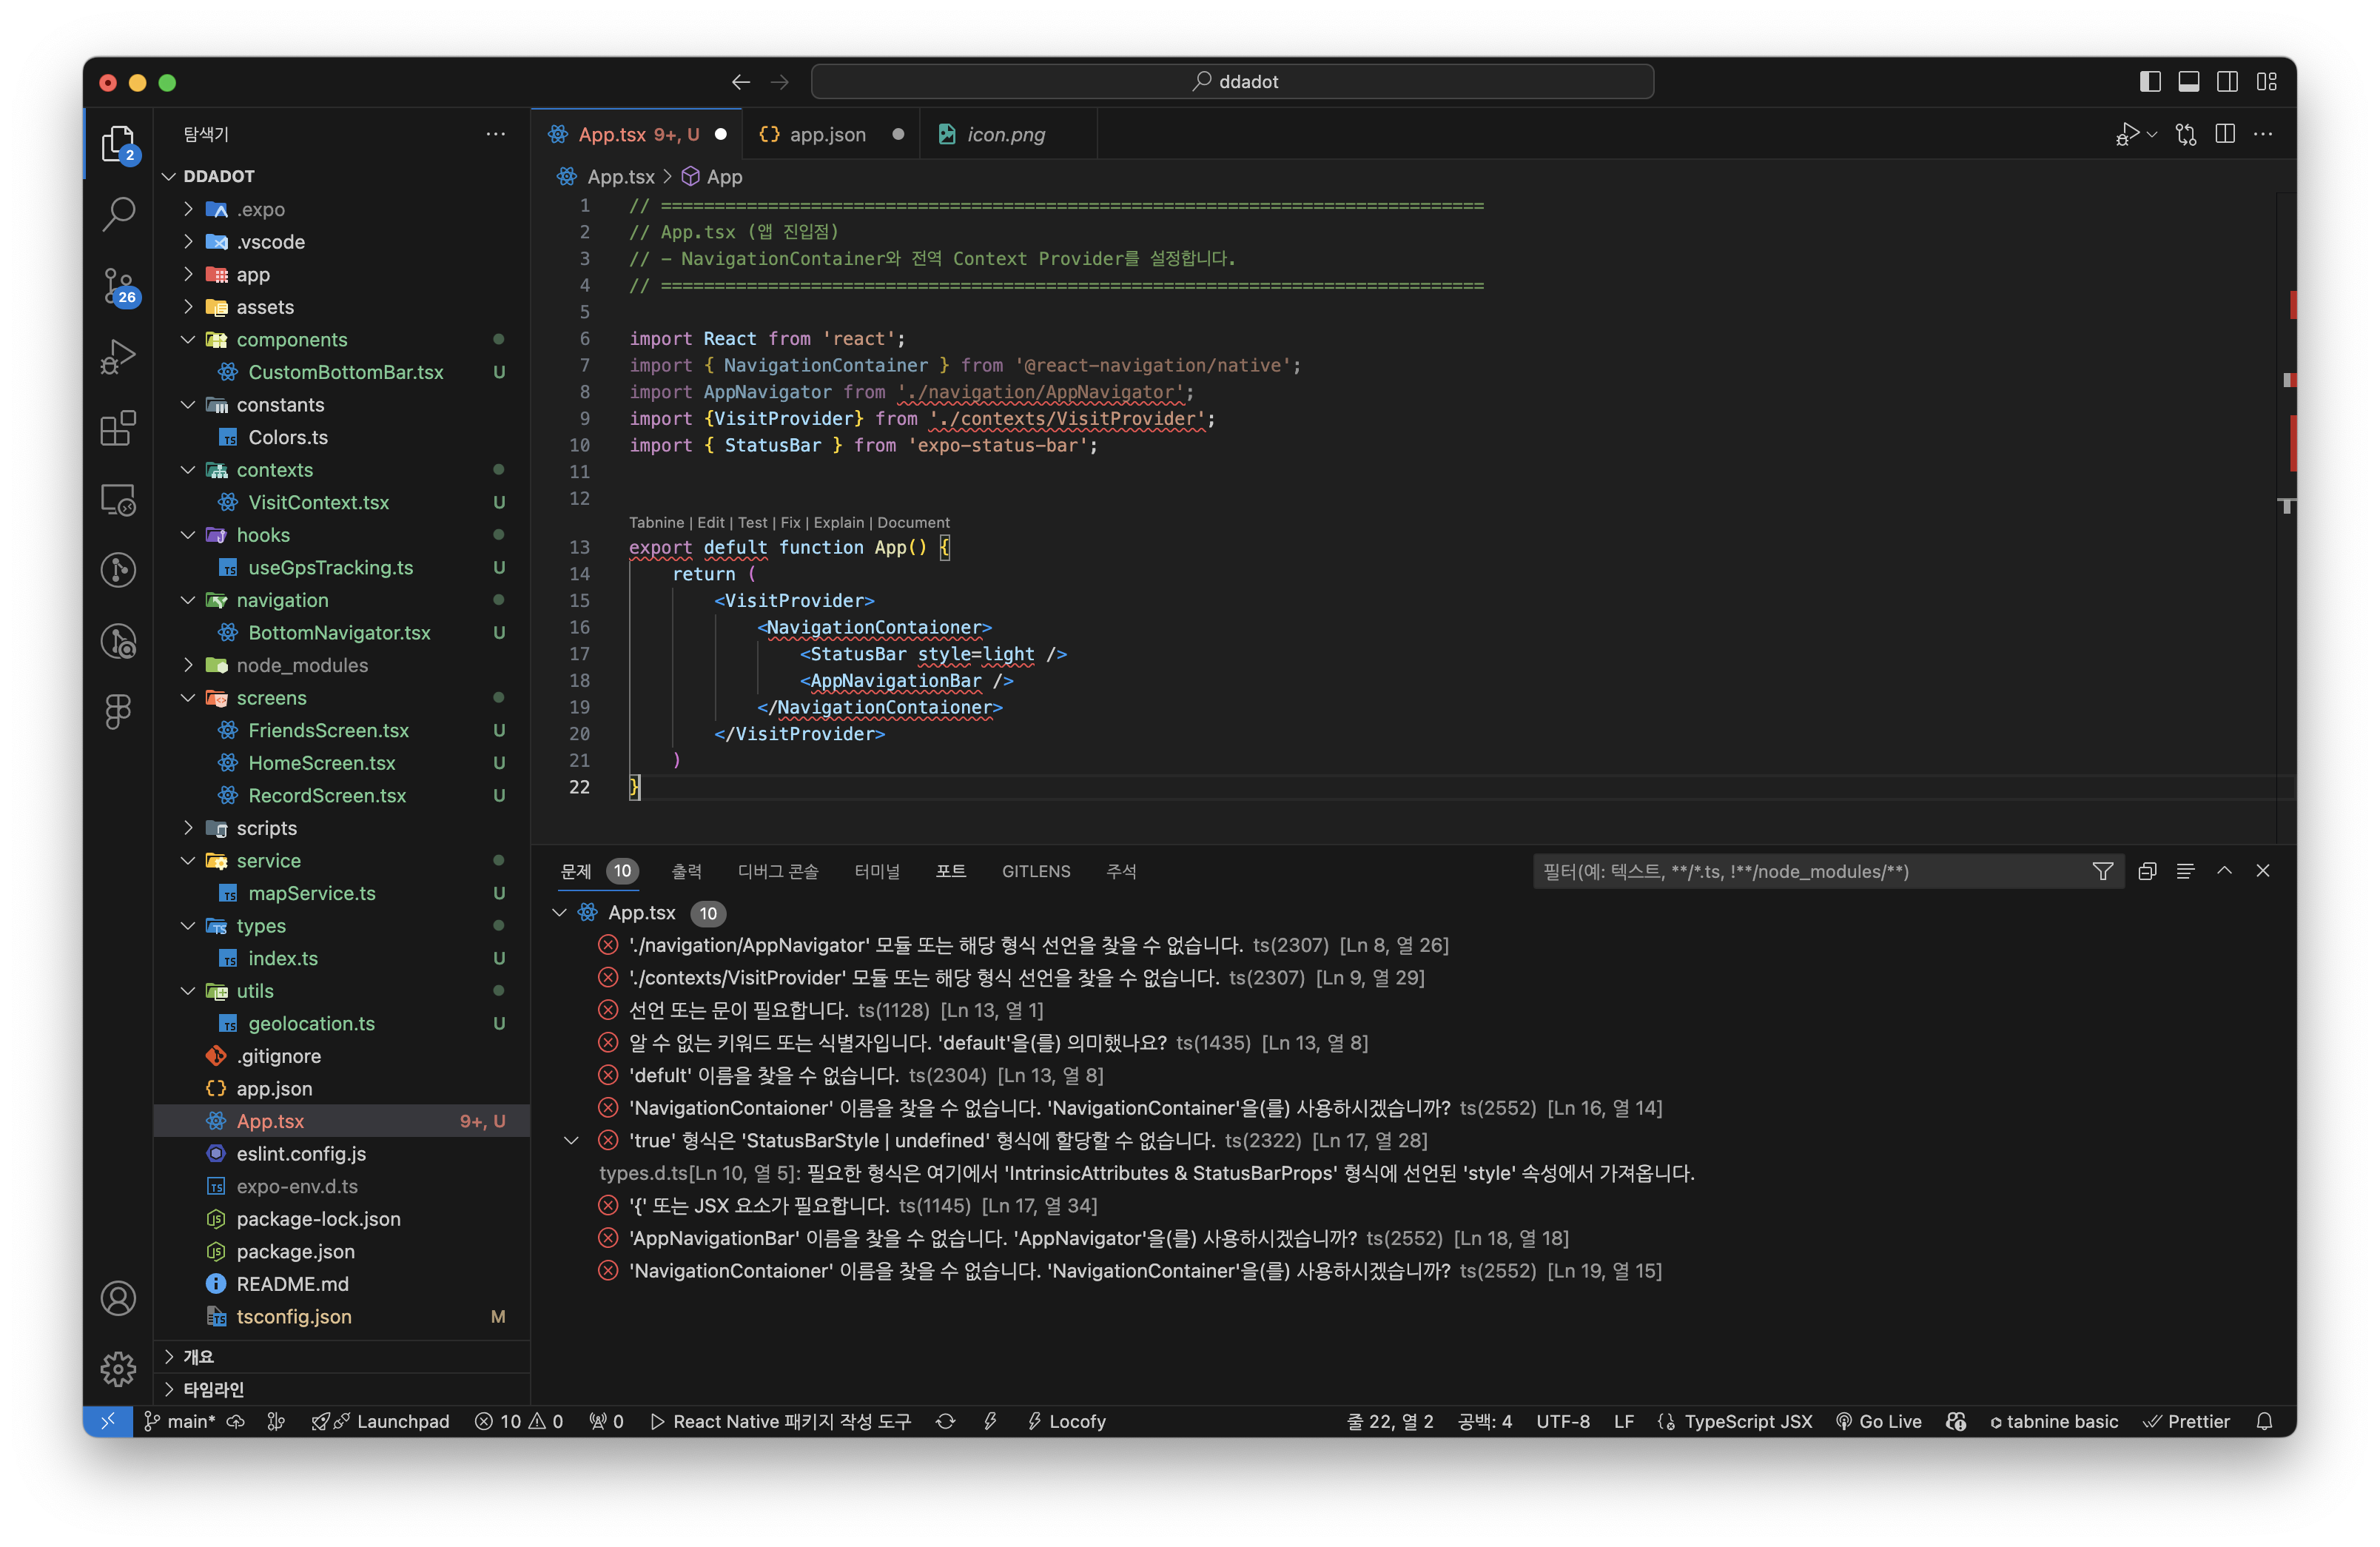
Task: Click Go Live in status bar
Action: tap(1879, 1421)
